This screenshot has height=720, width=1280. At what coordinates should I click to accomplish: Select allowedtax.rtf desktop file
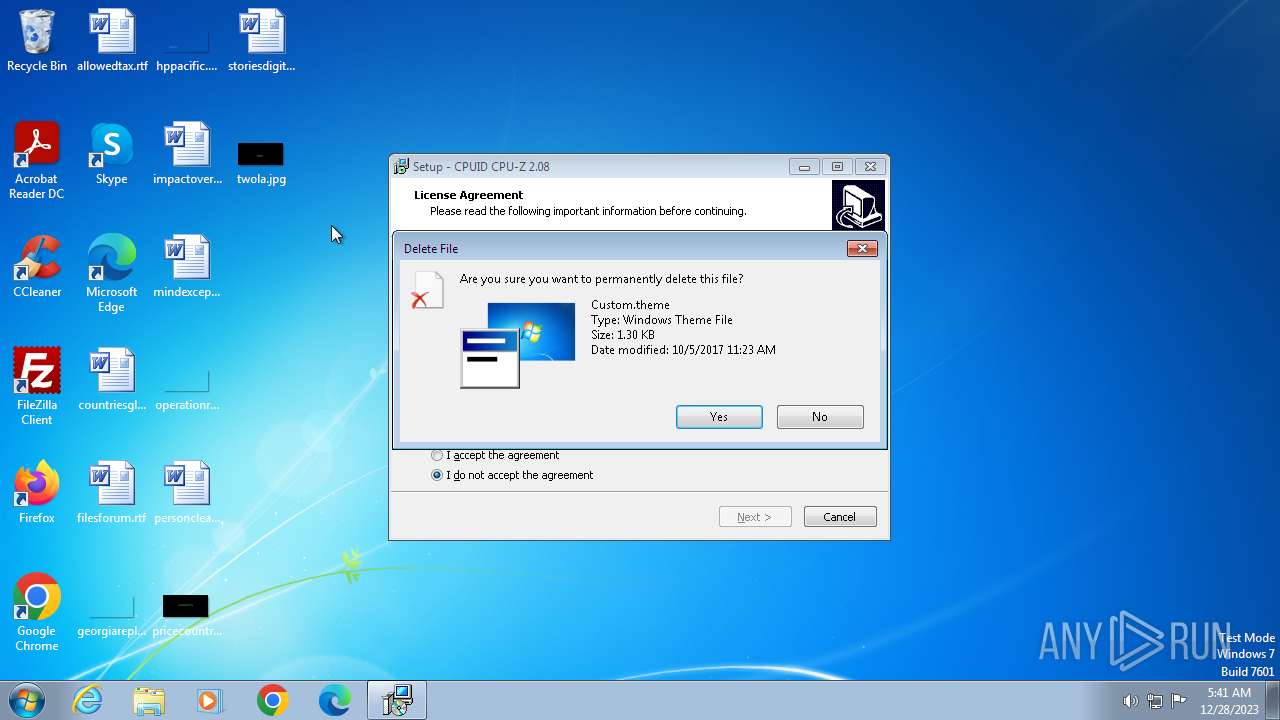112,41
